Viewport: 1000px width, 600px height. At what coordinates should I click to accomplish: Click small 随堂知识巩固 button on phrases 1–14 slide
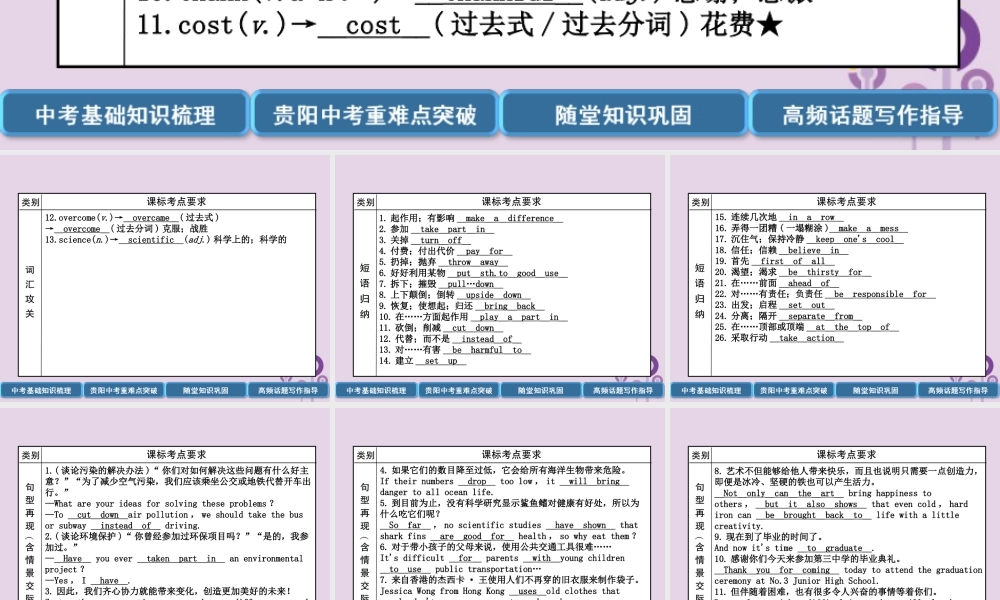pyautogui.click(x=541, y=390)
